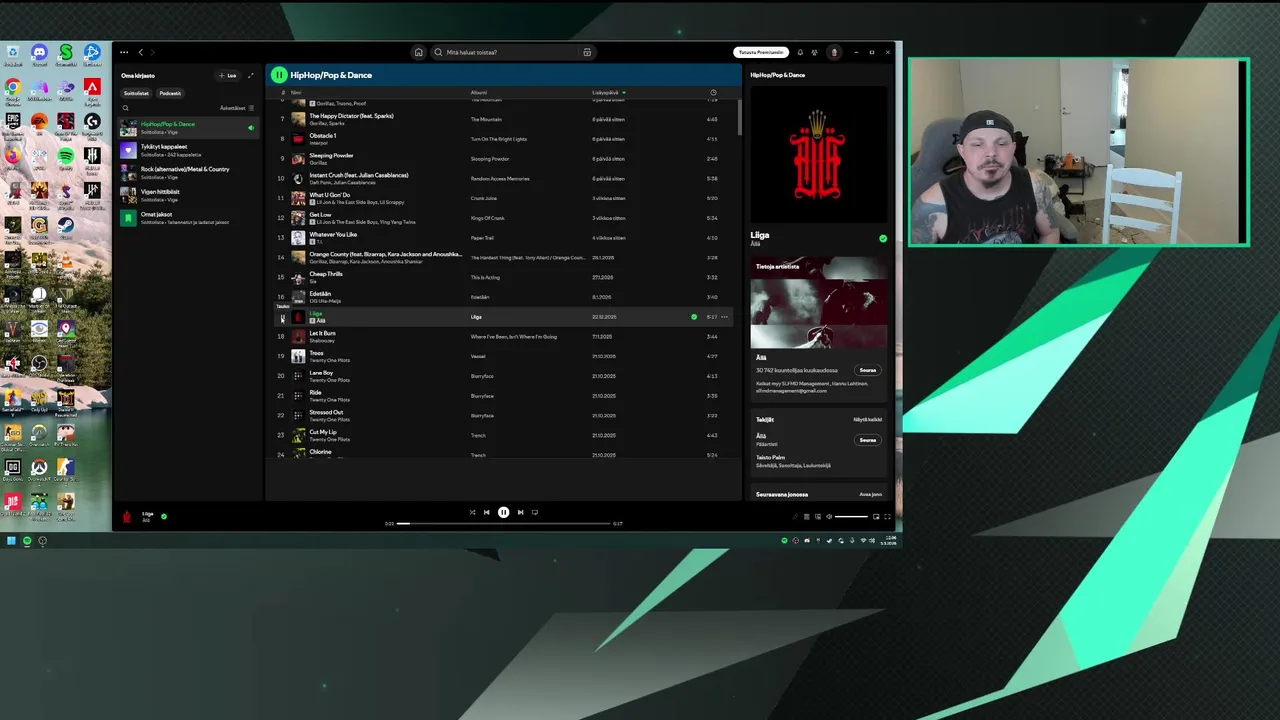
Task: Enter full screen from the player bar
Action: pyautogui.click(x=887, y=517)
